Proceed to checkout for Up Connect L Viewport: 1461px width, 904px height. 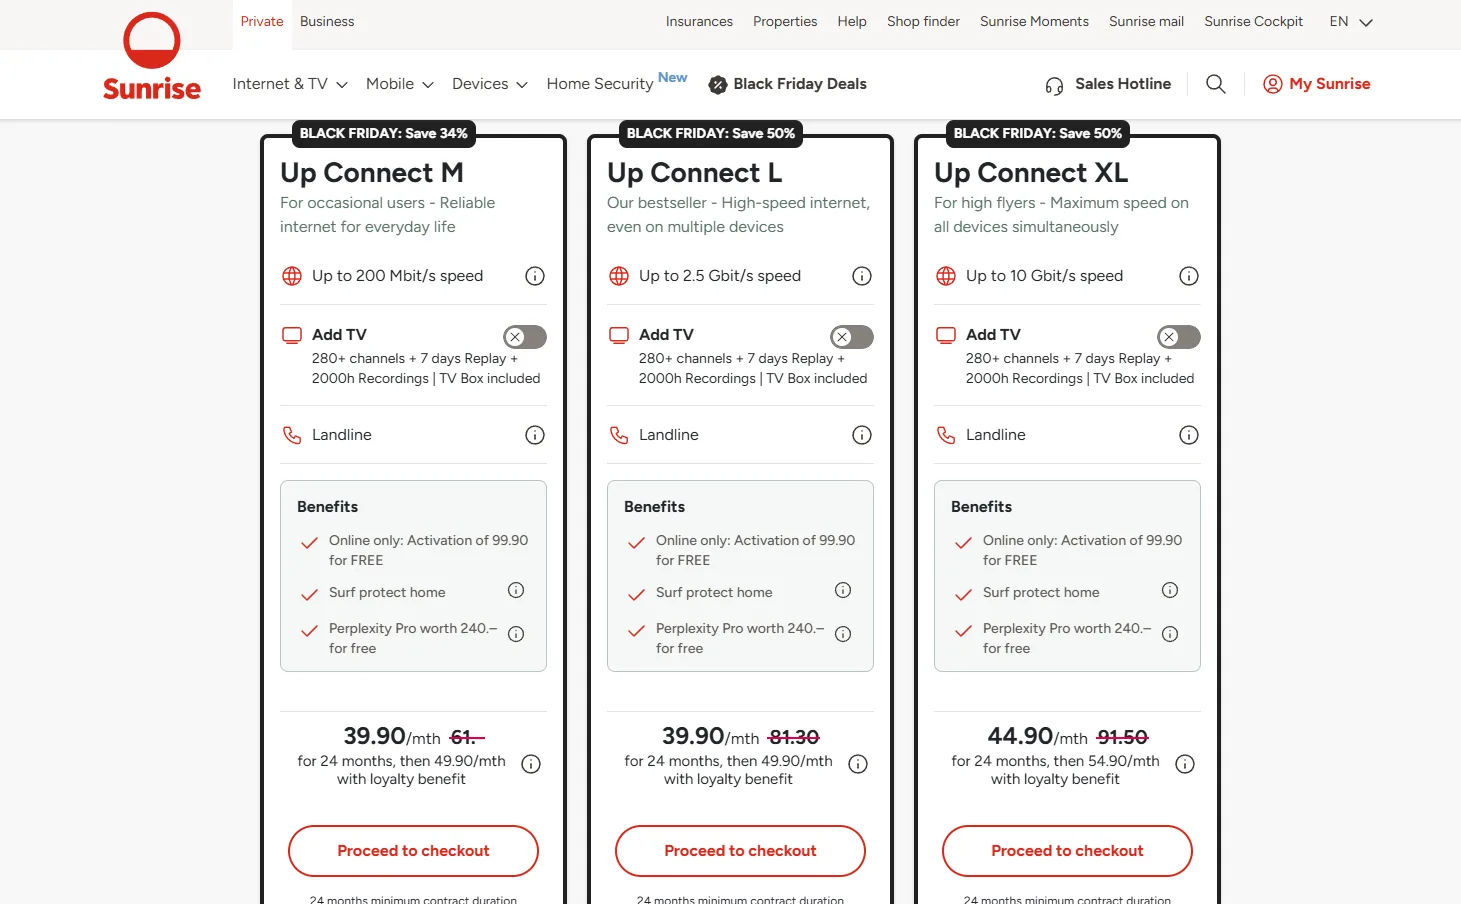click(740, 851)
